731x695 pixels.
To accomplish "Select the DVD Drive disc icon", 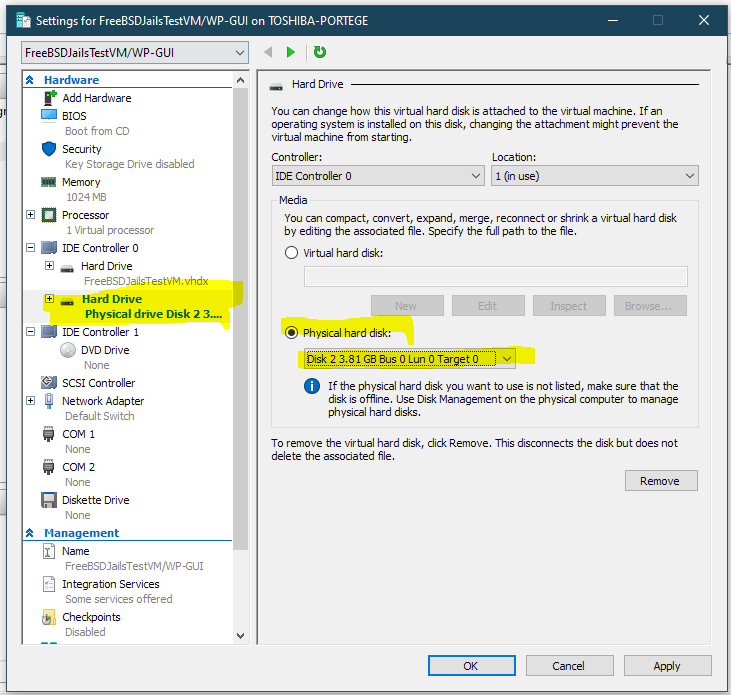I will 68,350.
